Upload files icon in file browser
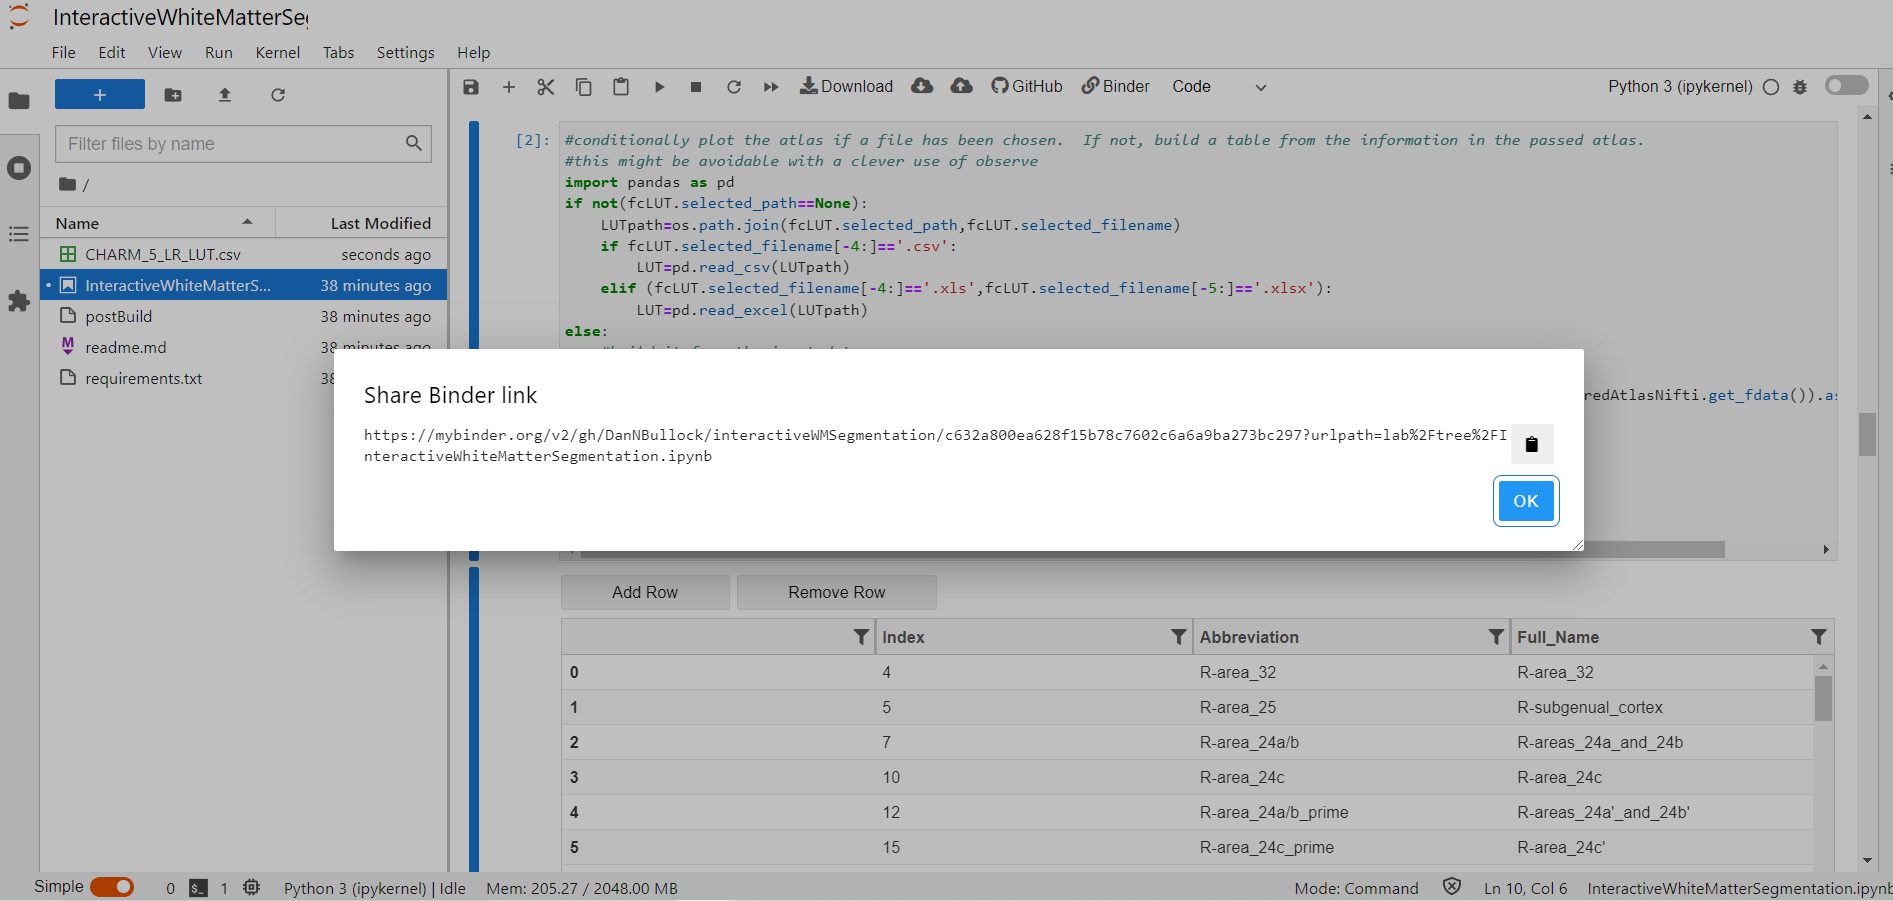Image resolution: width=1893 pixels, height=901 pixels. point(225,95)
